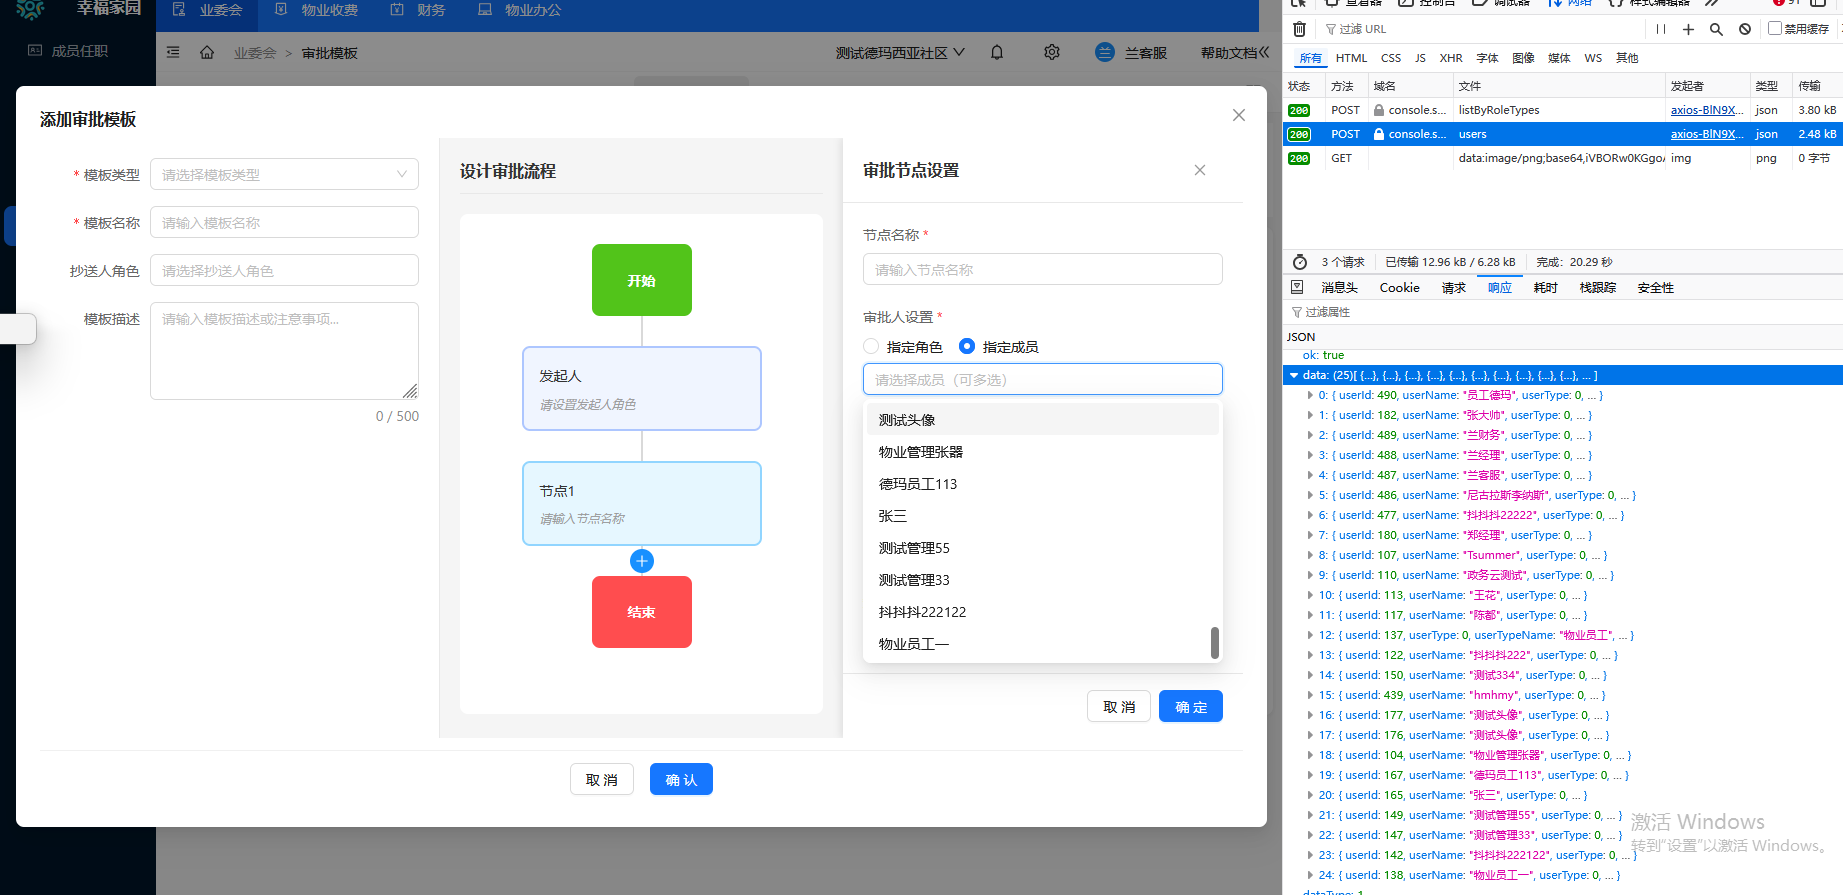Screen dimensions: 1843x895
Task: Click the stopwatch performance analysis icon
Action: pos(1300,262)
